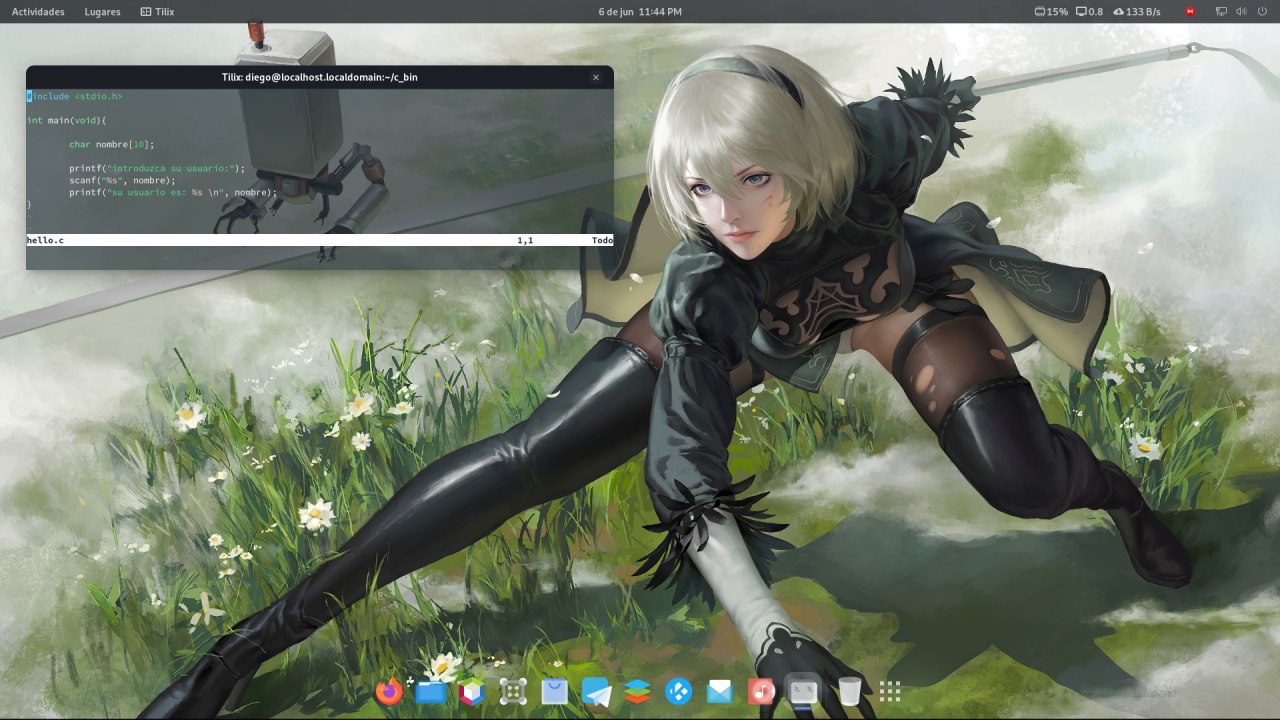Image resolution: width=1280 pixels, height=720 pixels.
Task: Open the stacked-layers office app icon
Action: (638, 691)
